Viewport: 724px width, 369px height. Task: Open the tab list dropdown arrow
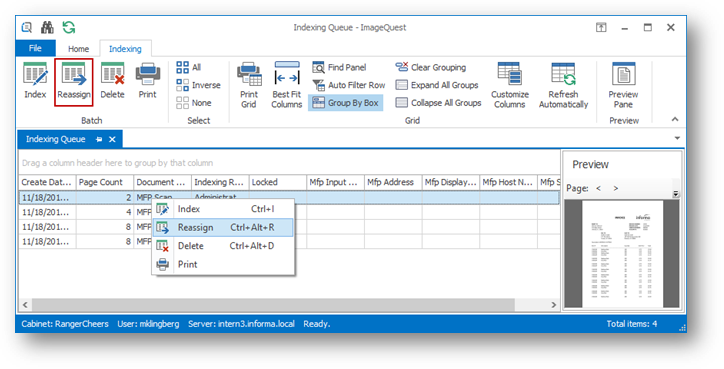(677, 138)
